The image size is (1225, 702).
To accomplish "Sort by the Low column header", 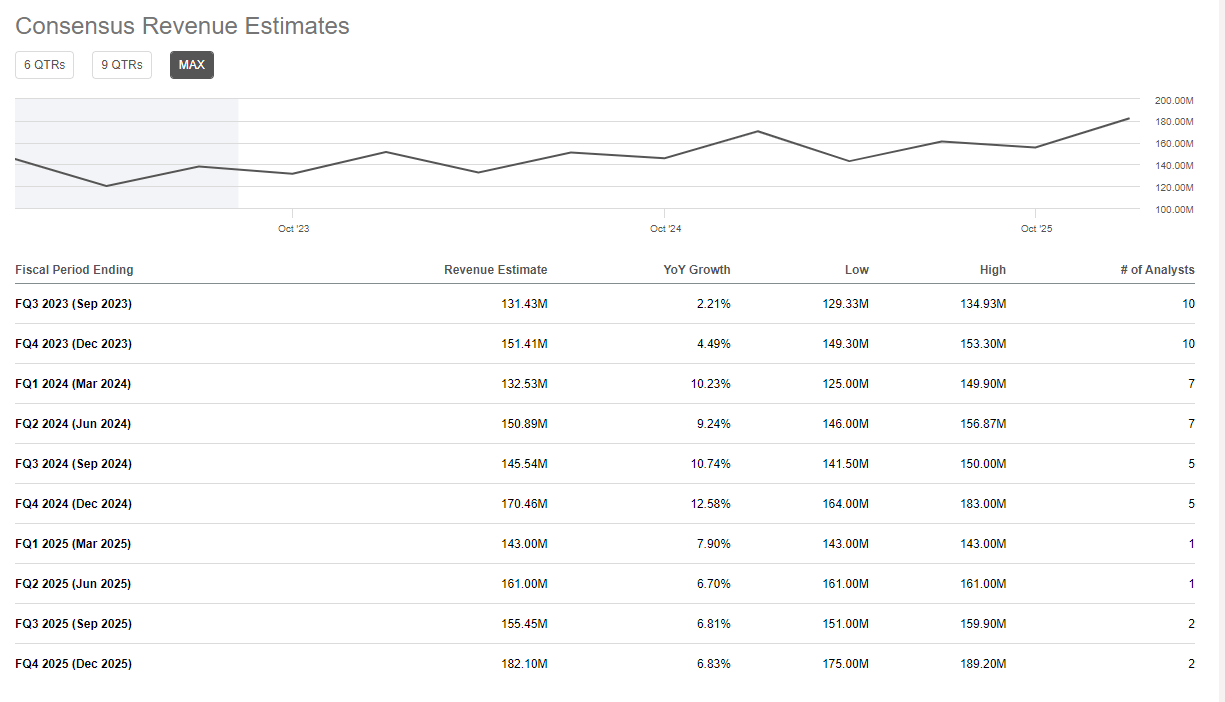I will tap(857, 270).
